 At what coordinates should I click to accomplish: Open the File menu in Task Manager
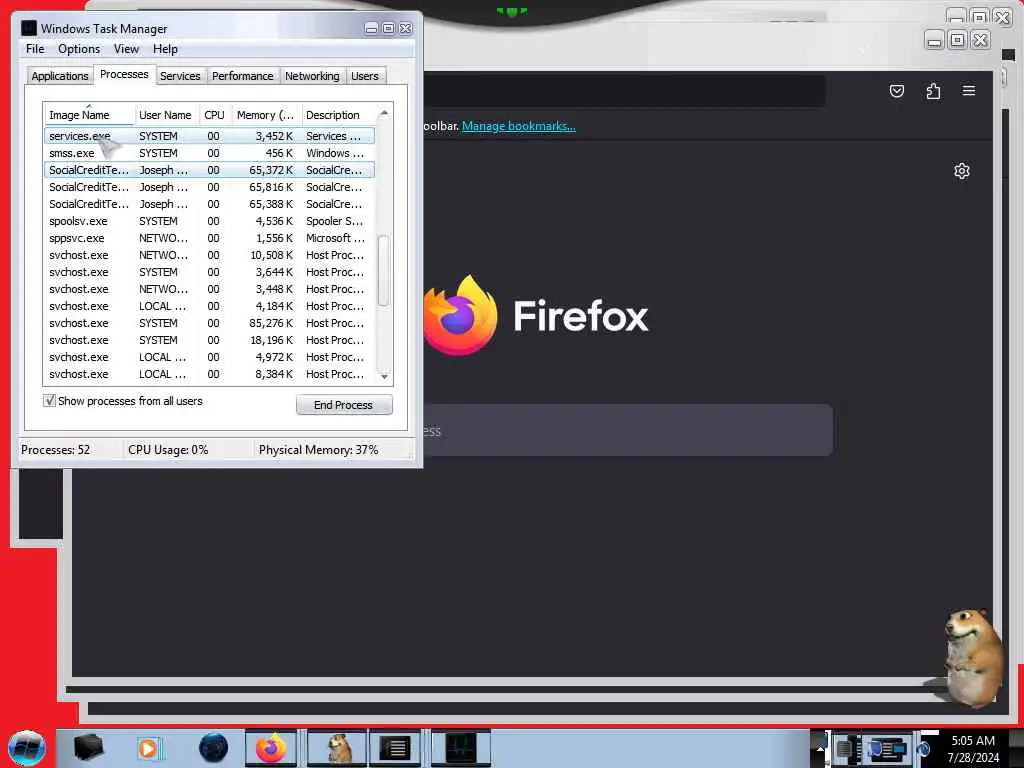tap(35, 49)
